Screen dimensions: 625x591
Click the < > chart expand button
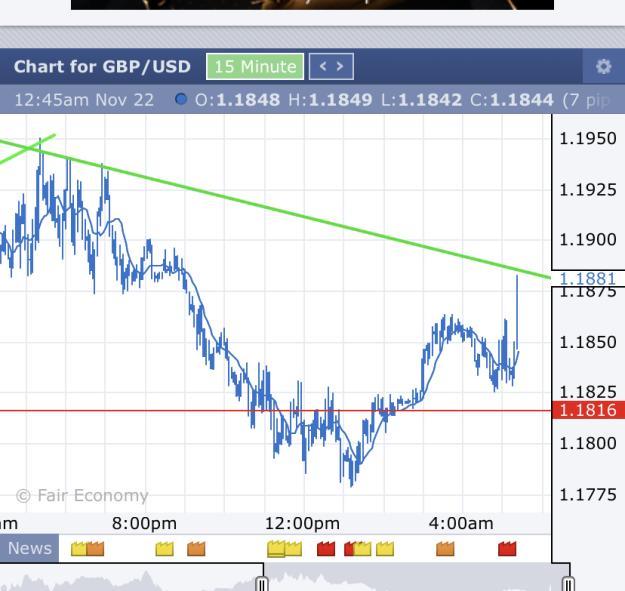coord(331,66)
